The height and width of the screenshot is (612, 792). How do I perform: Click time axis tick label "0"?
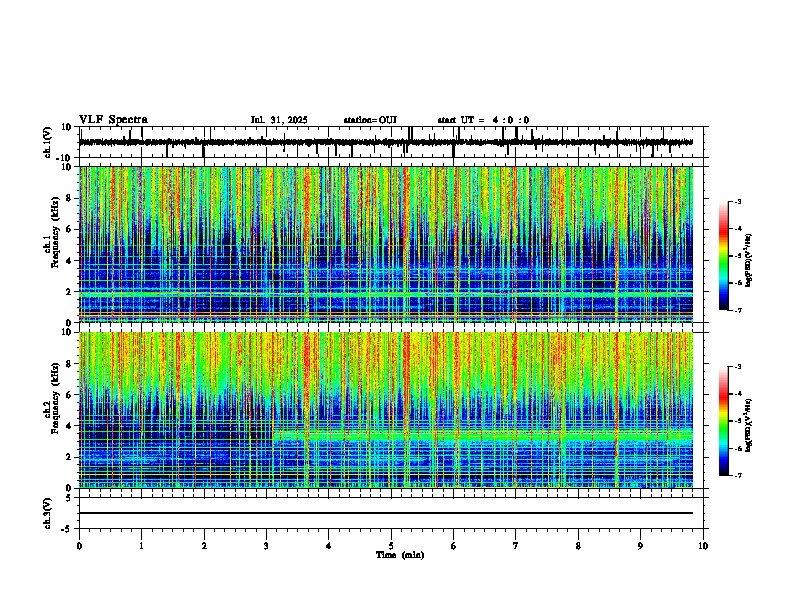coord(79,546)
